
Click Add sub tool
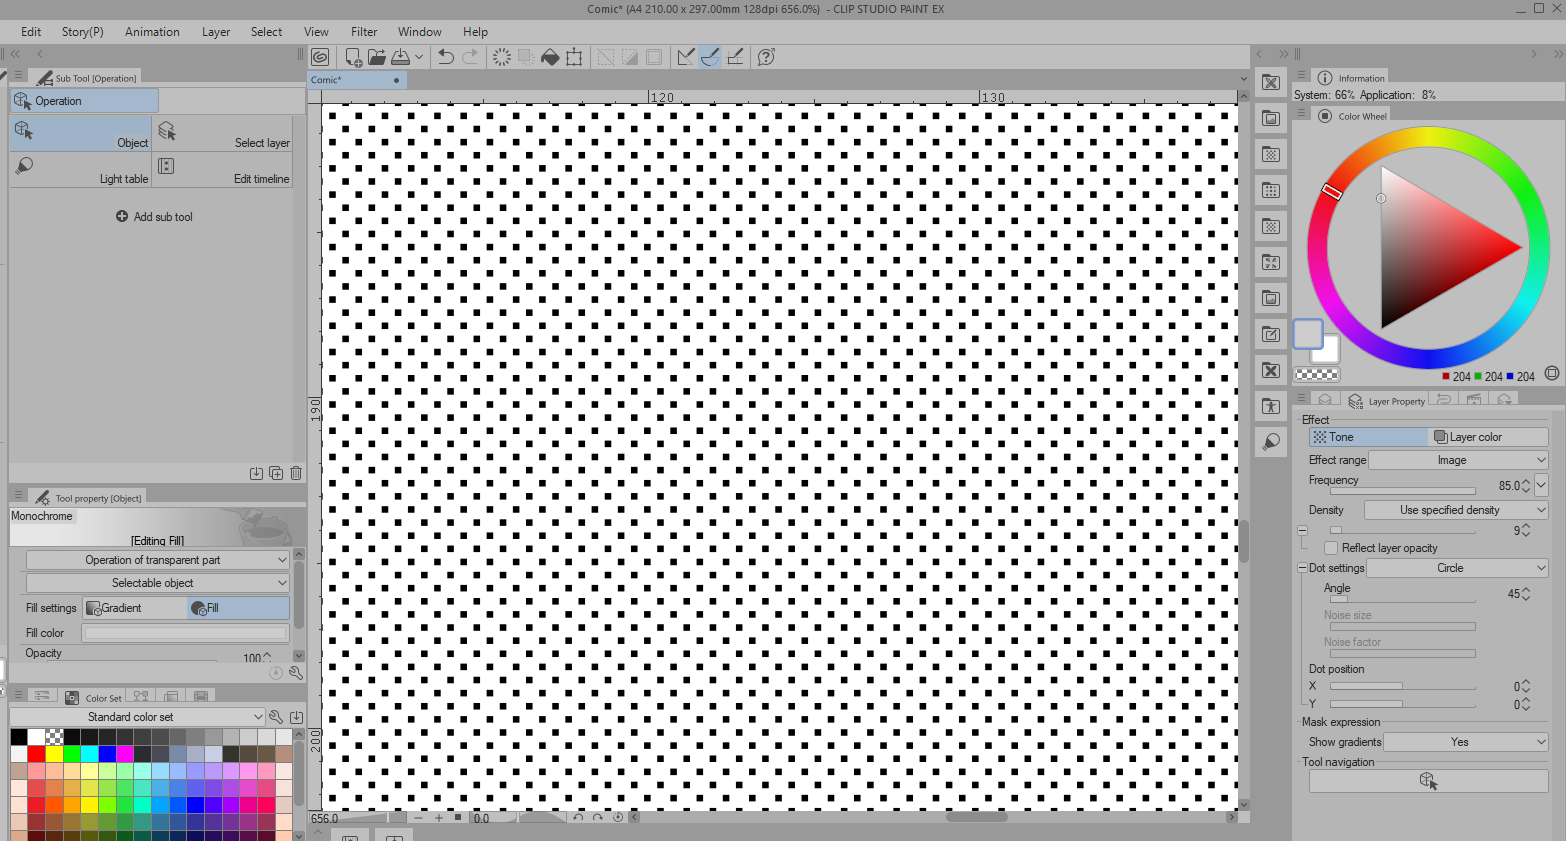click(154, 216)
